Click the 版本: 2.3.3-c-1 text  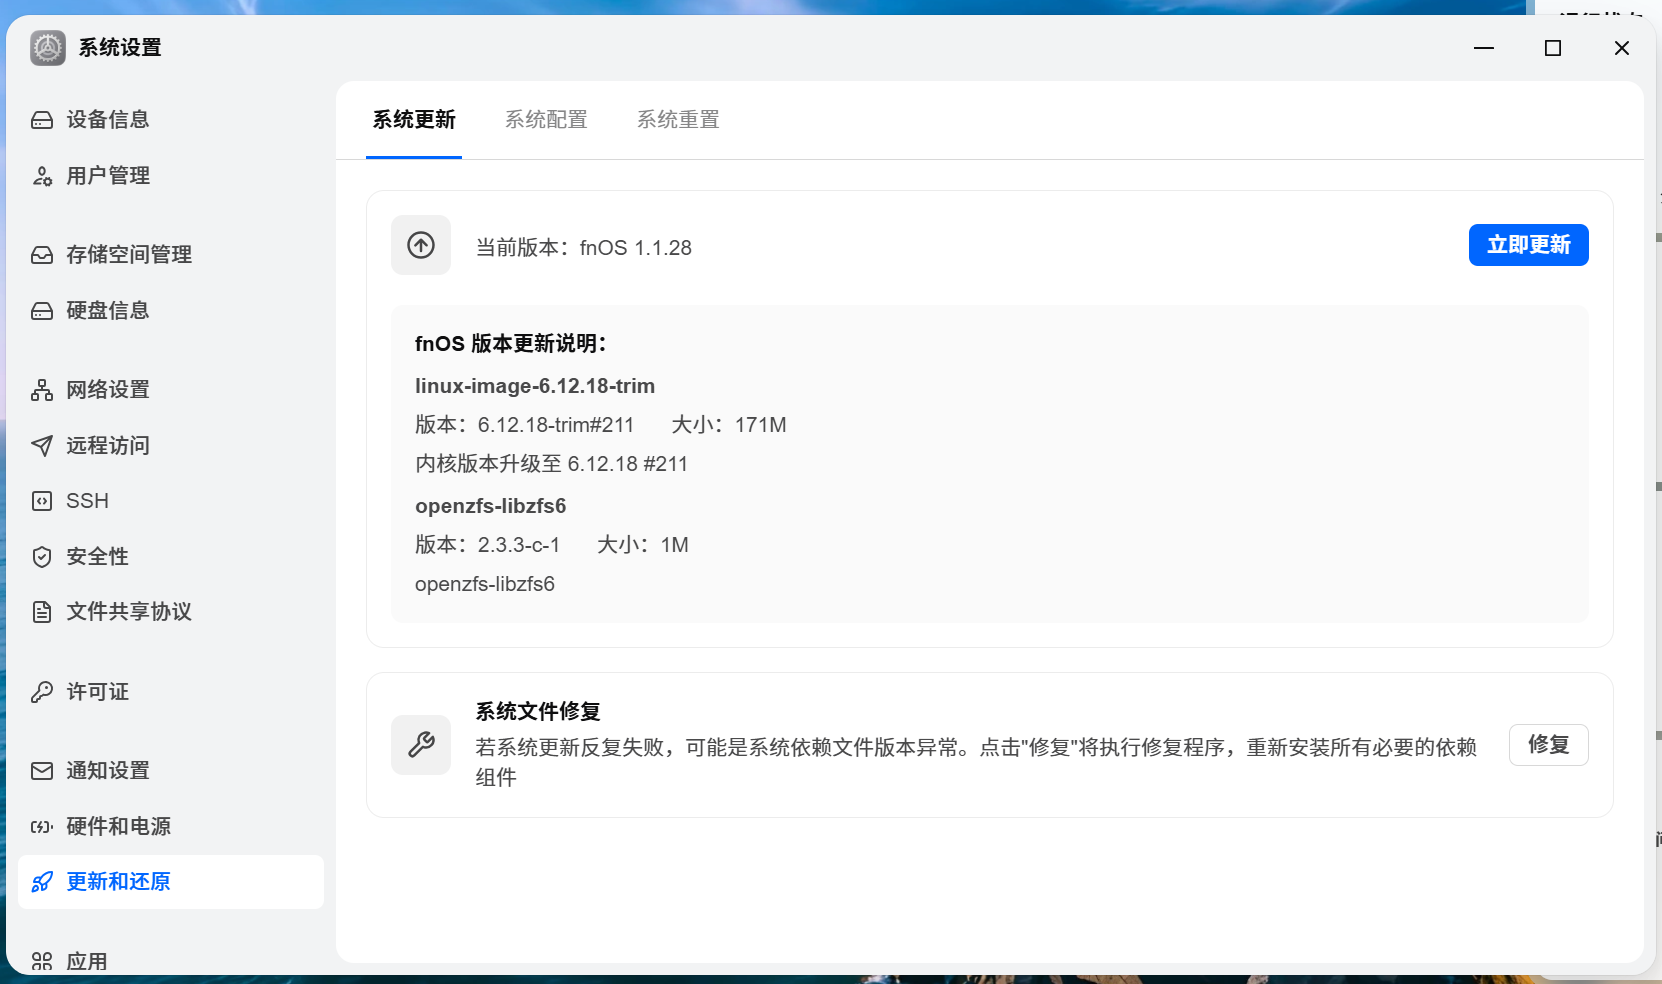point(488,545)
